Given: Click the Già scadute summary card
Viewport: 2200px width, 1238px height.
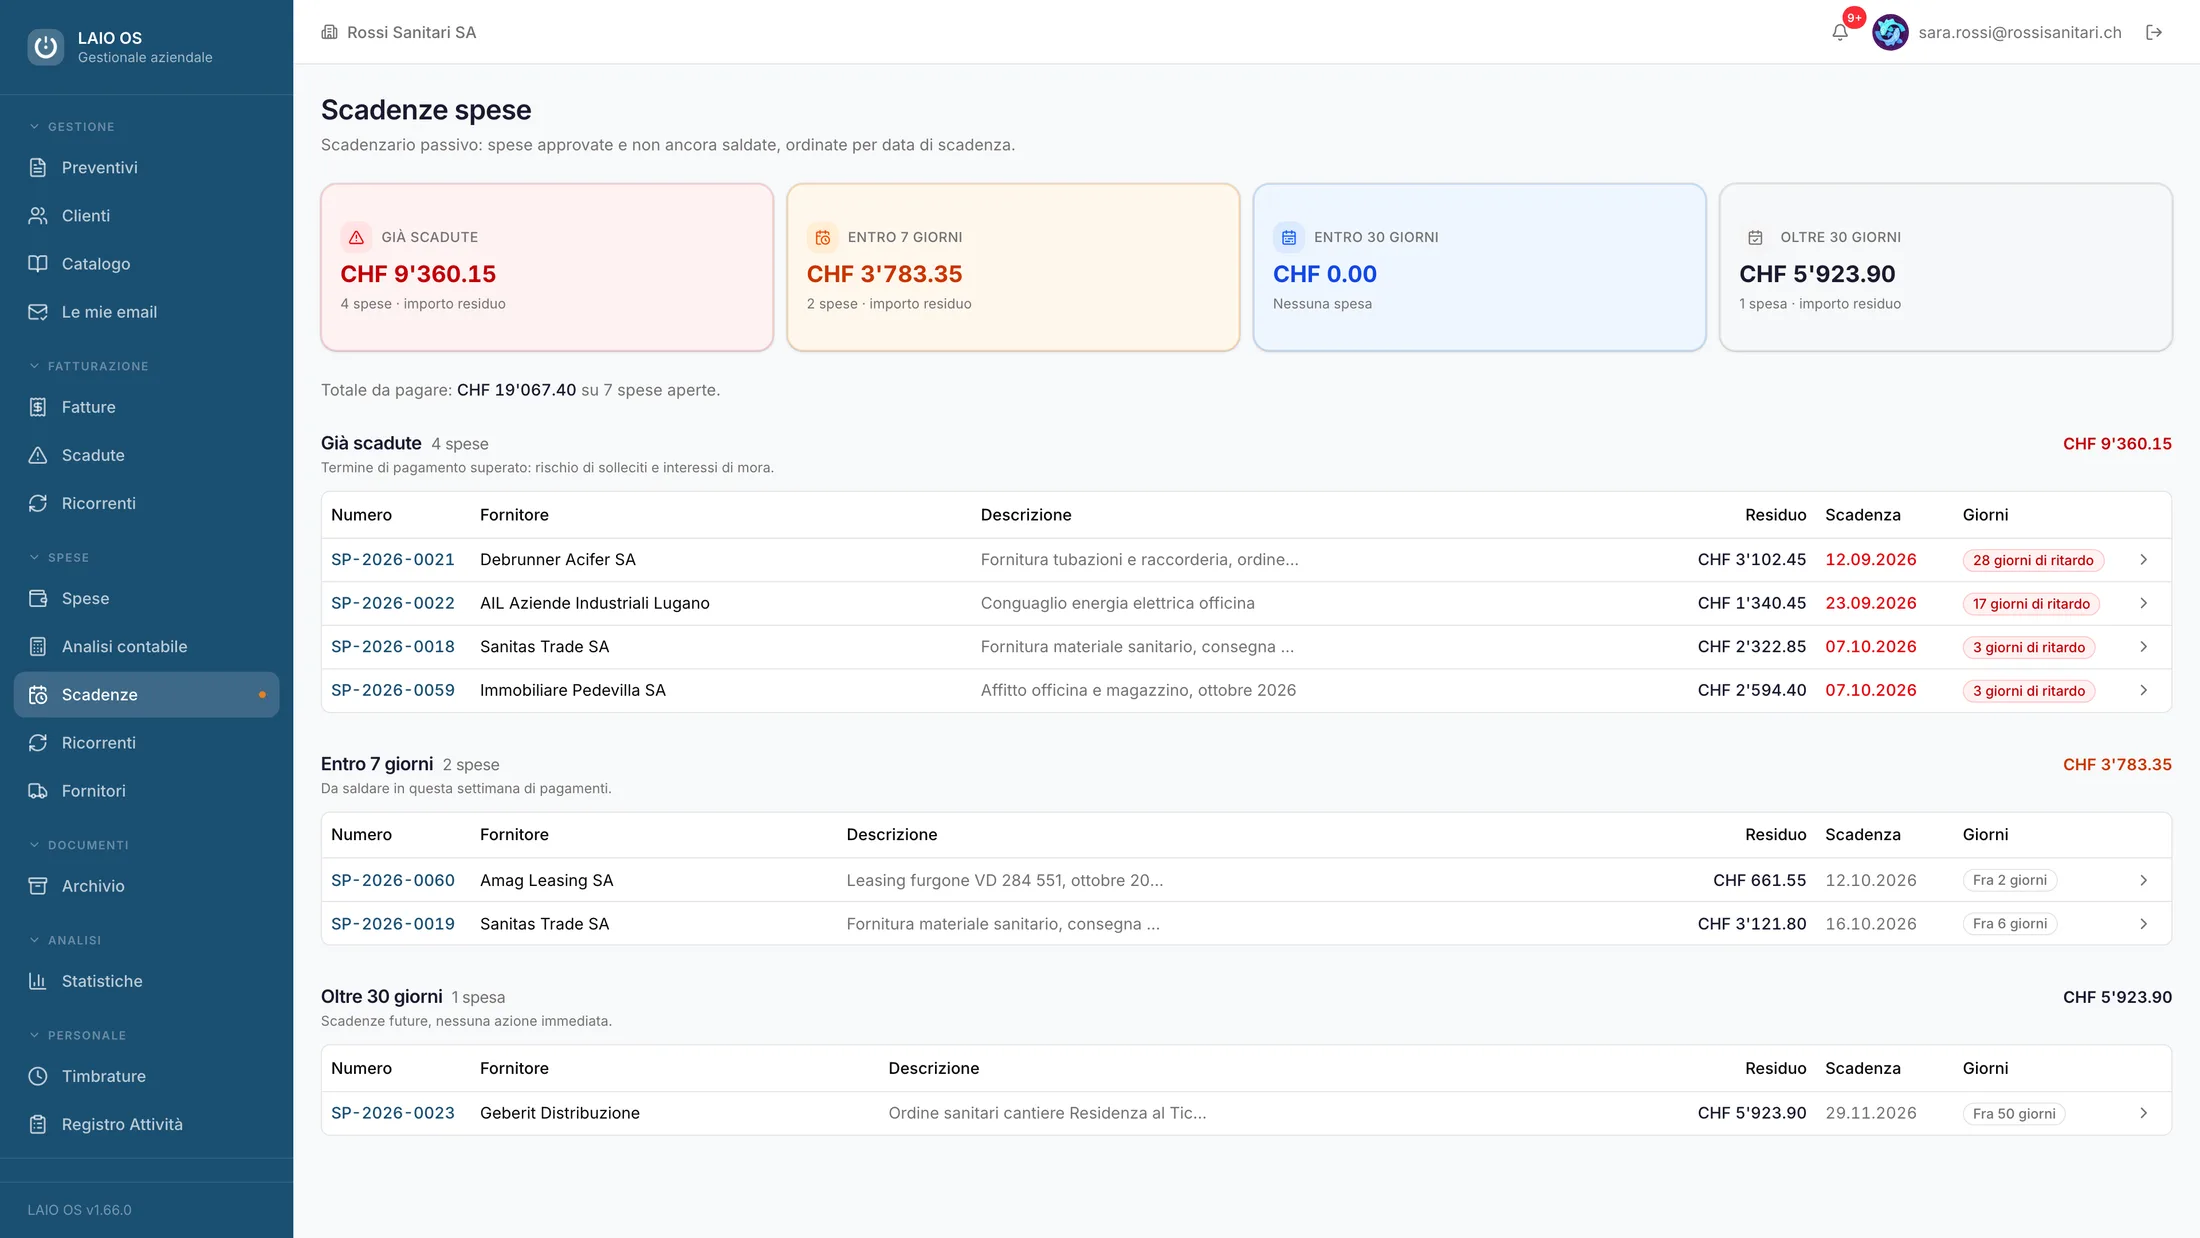Looking at the screenshot, I should [x=547, y=267].
